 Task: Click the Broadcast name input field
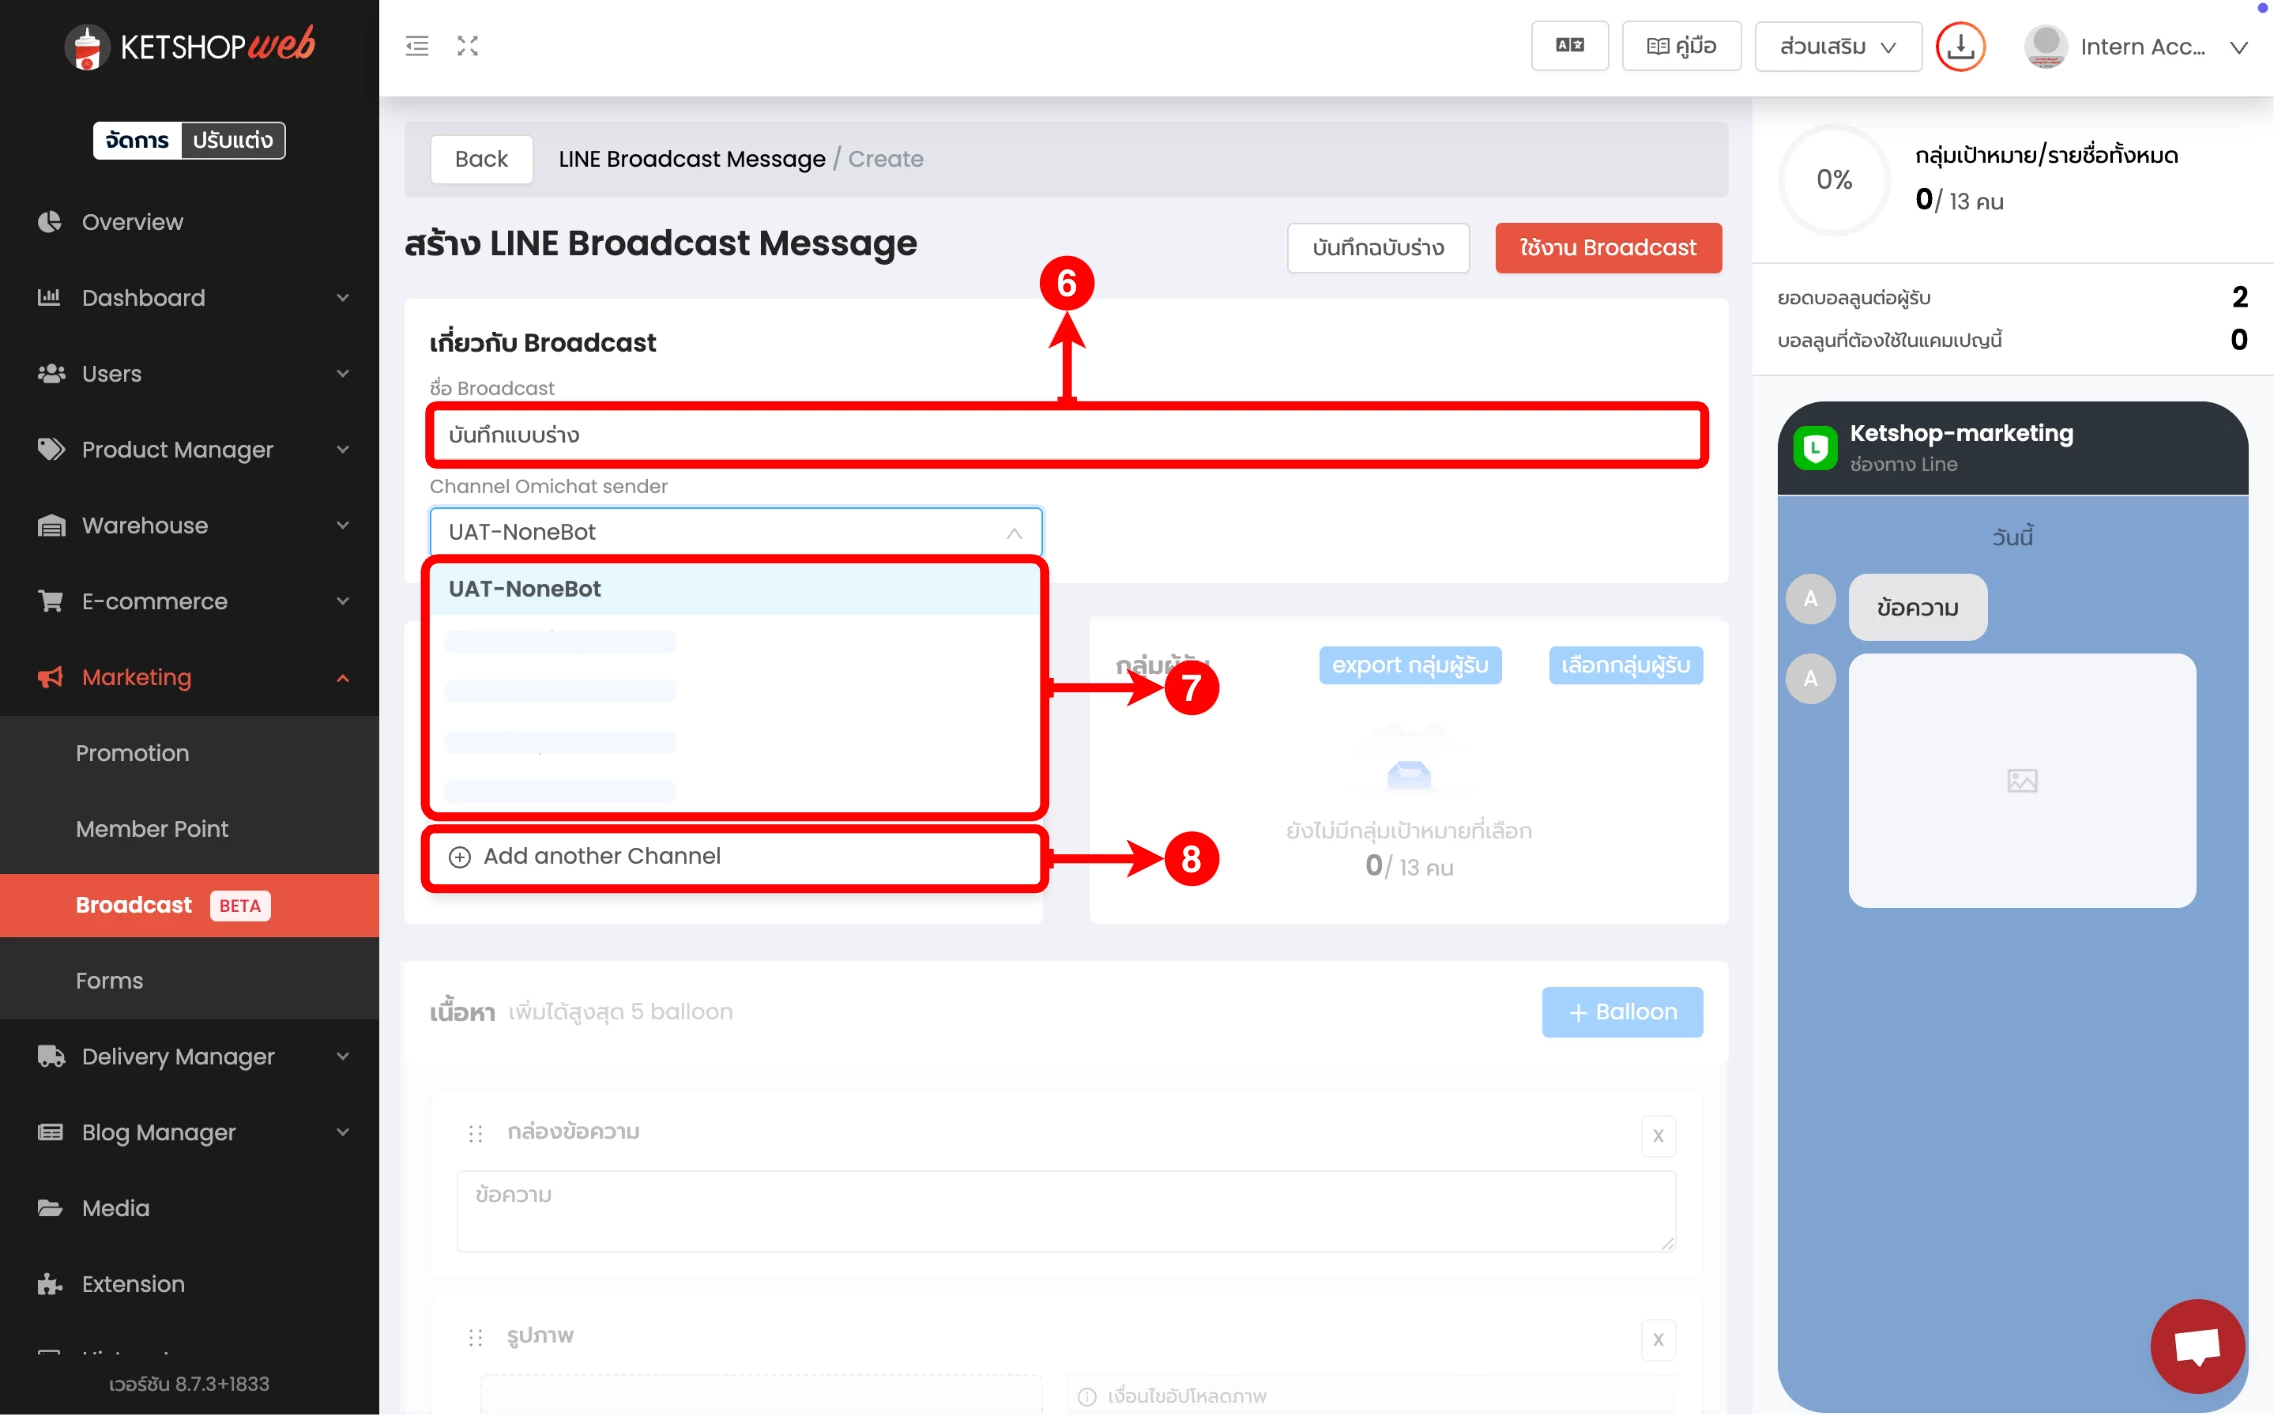(x=1066, y=435)
